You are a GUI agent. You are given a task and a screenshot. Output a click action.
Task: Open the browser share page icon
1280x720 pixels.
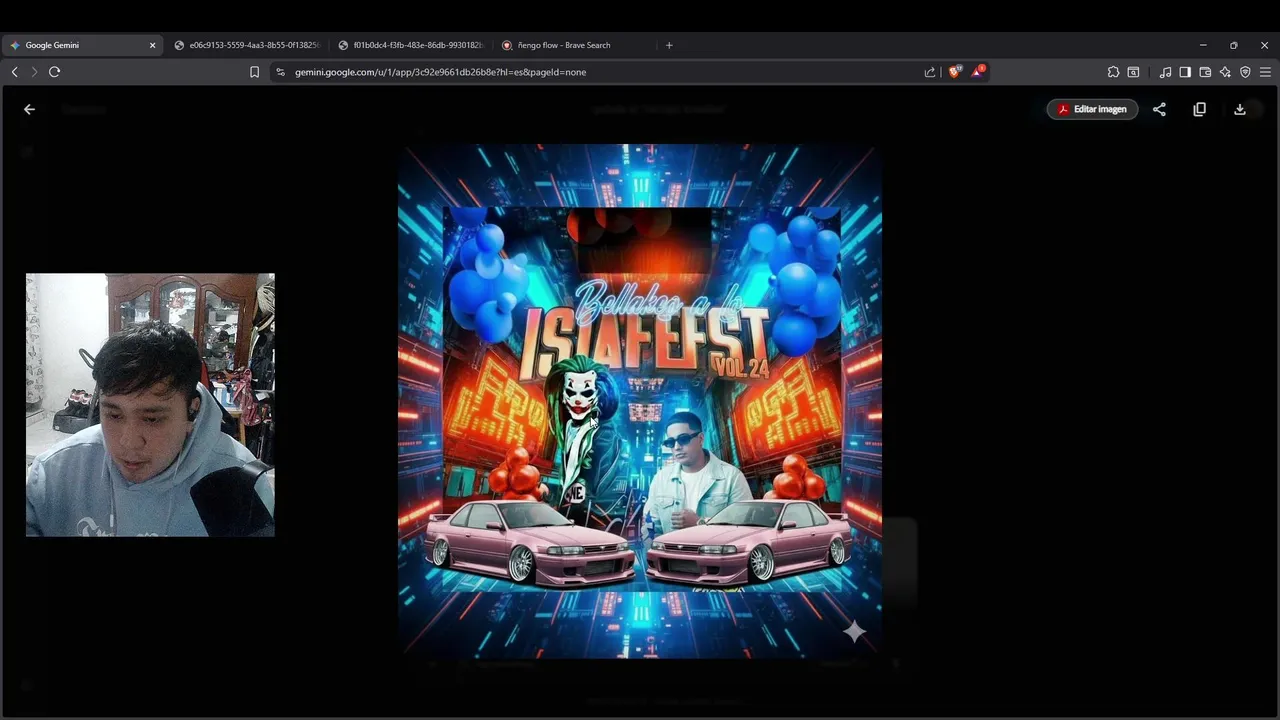point(930,72)
